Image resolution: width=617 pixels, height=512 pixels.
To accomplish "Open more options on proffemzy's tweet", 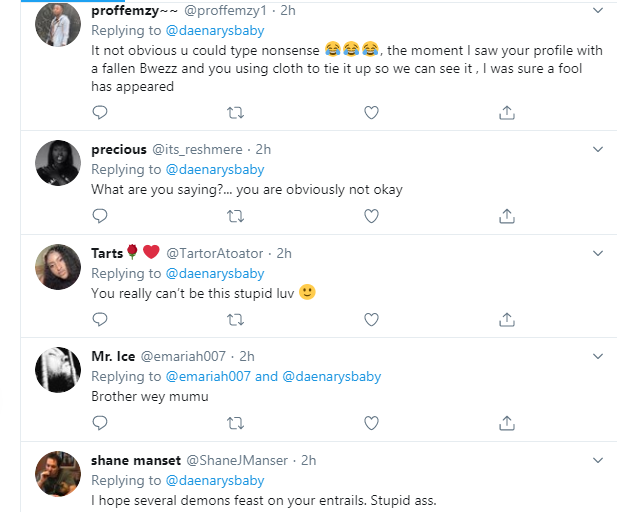I will point(598,11).
